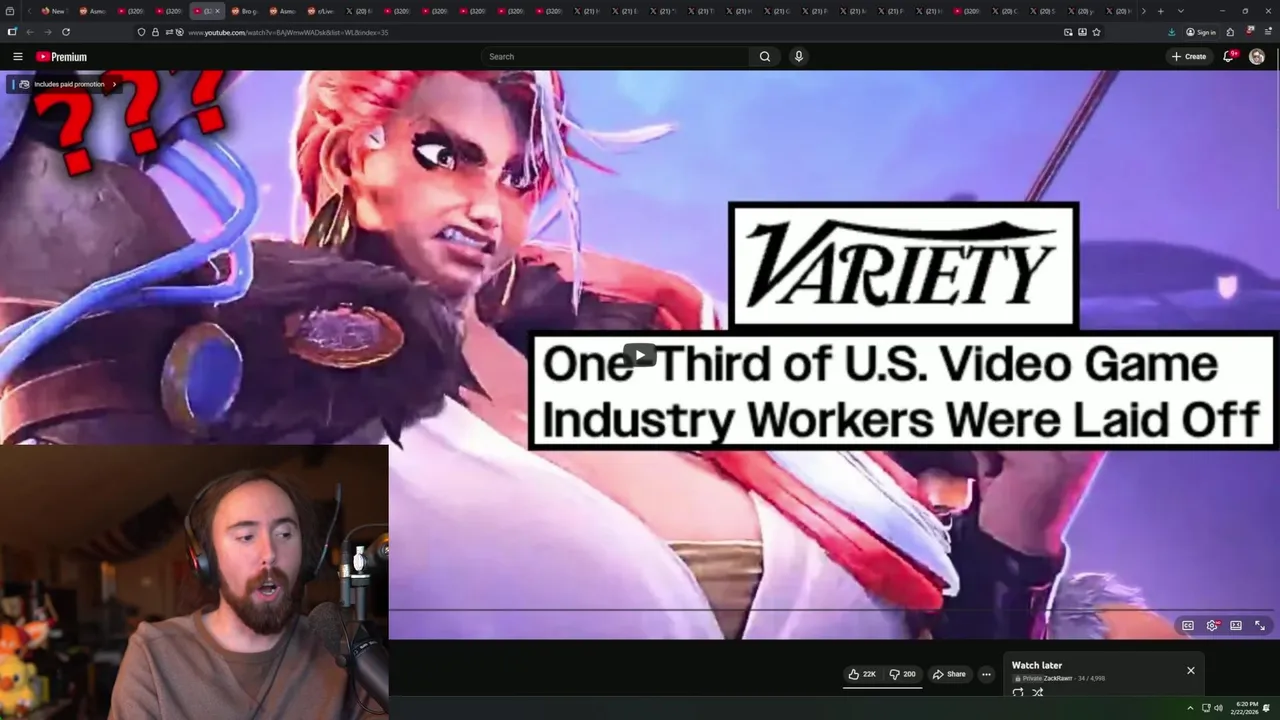This screenshot has width=1280, height=720.
Task: Toggle shuffle in Watch later playlist
Action: click(1037, 692)
